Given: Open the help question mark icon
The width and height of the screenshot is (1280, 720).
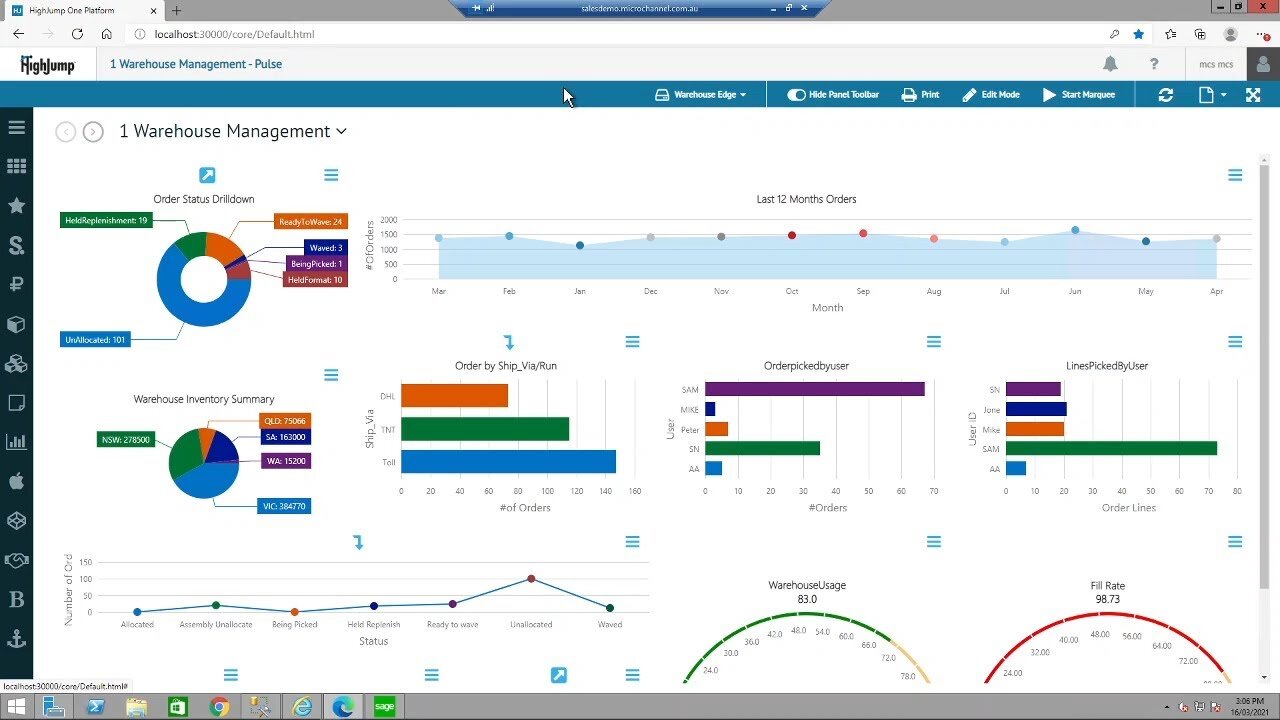Looking at the screenshot, I should pos(1154,64).
